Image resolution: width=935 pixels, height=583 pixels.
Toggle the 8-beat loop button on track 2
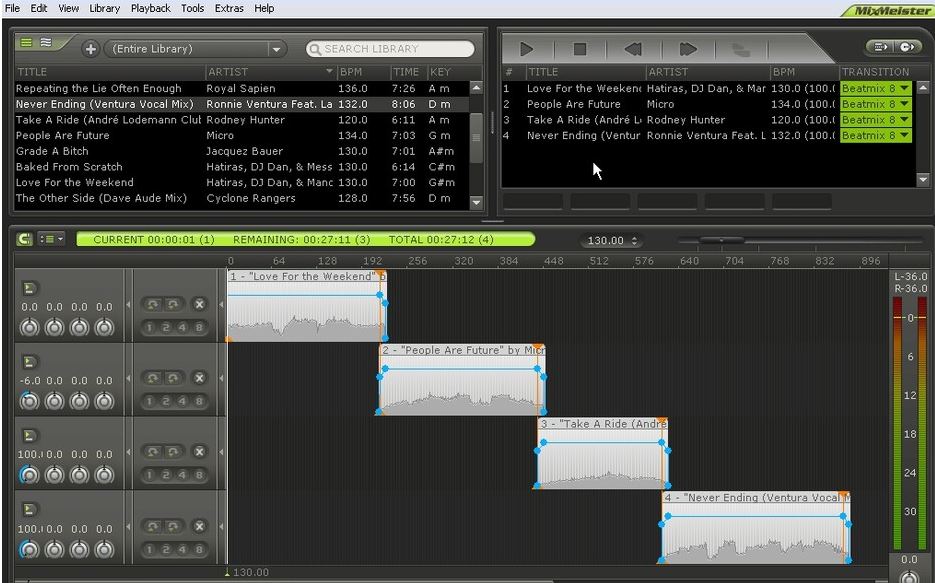click(199, 401)
